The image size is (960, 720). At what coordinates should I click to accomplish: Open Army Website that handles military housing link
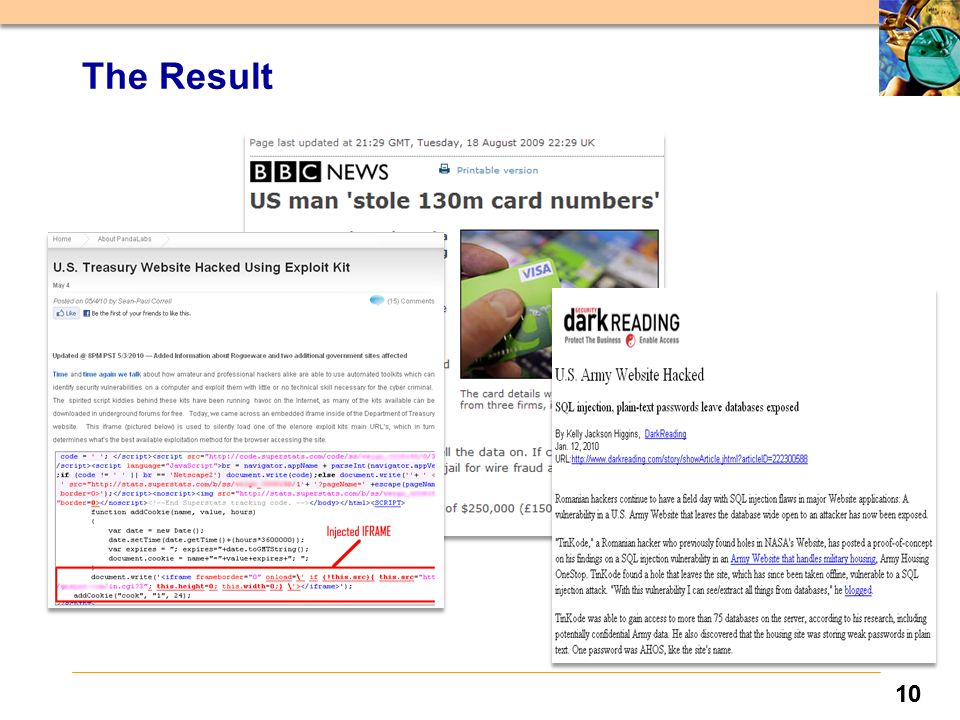click(x=803, y=558)
